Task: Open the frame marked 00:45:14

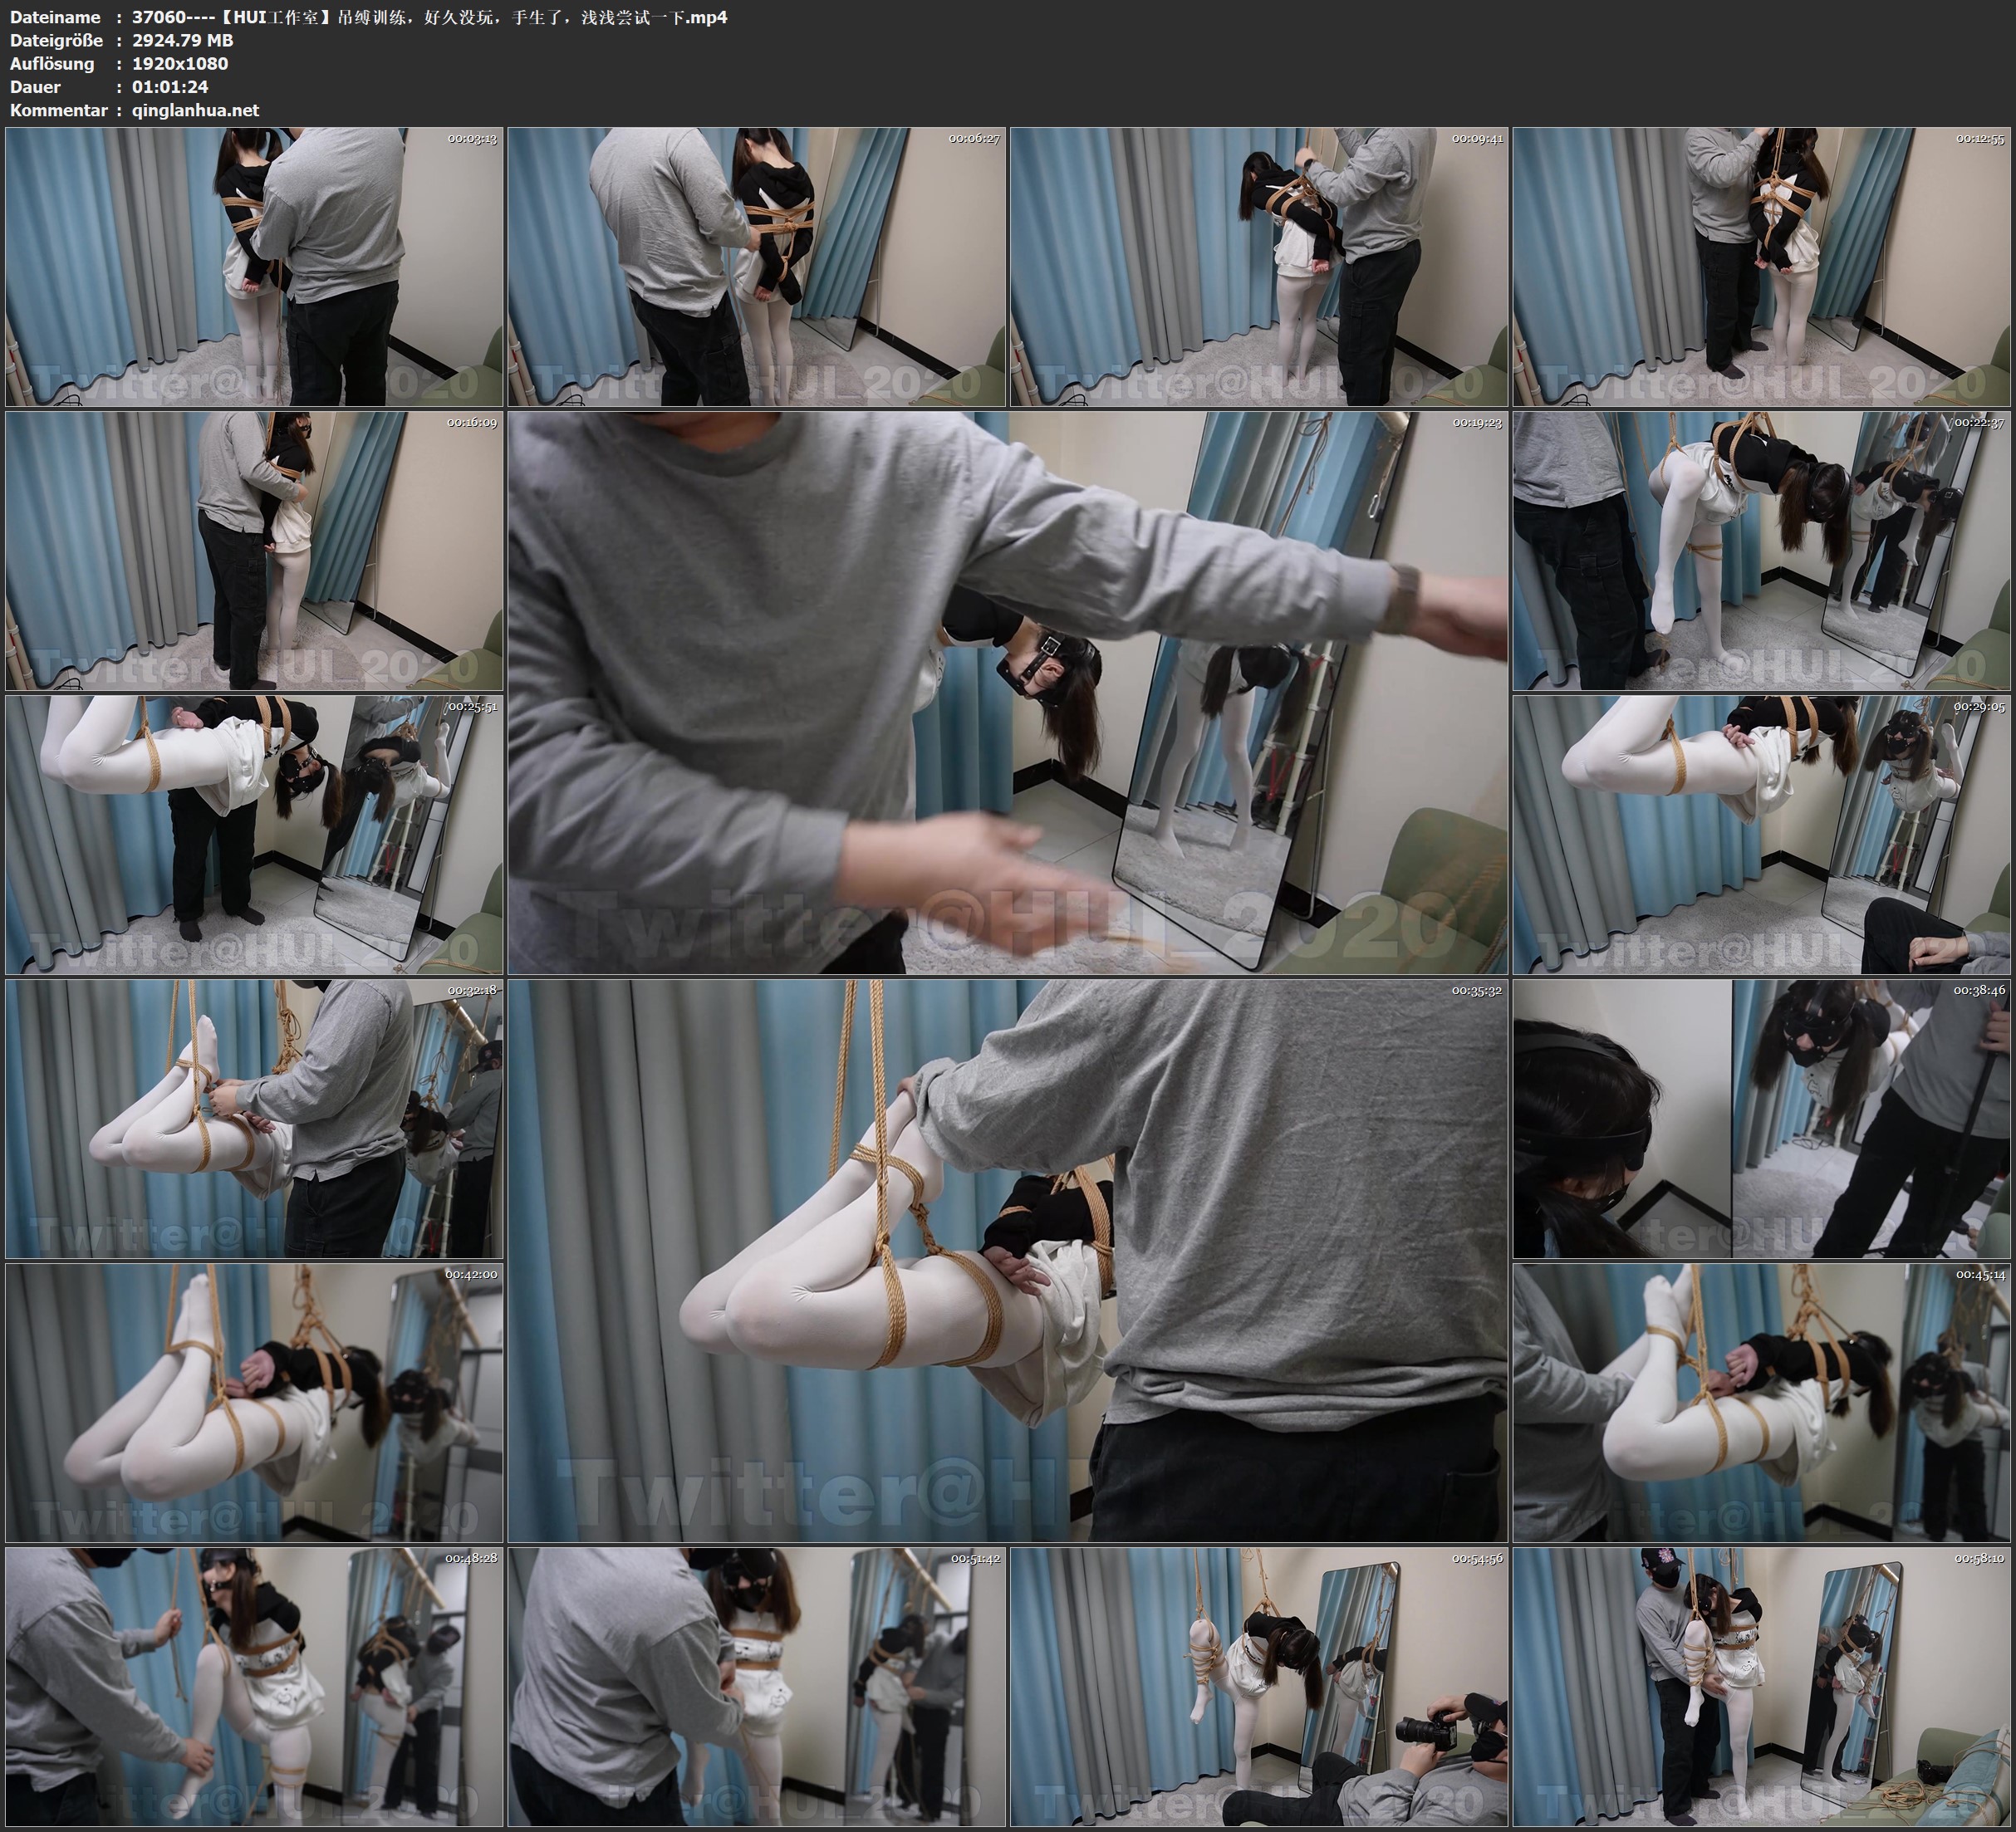Action: point(1761,1403)
